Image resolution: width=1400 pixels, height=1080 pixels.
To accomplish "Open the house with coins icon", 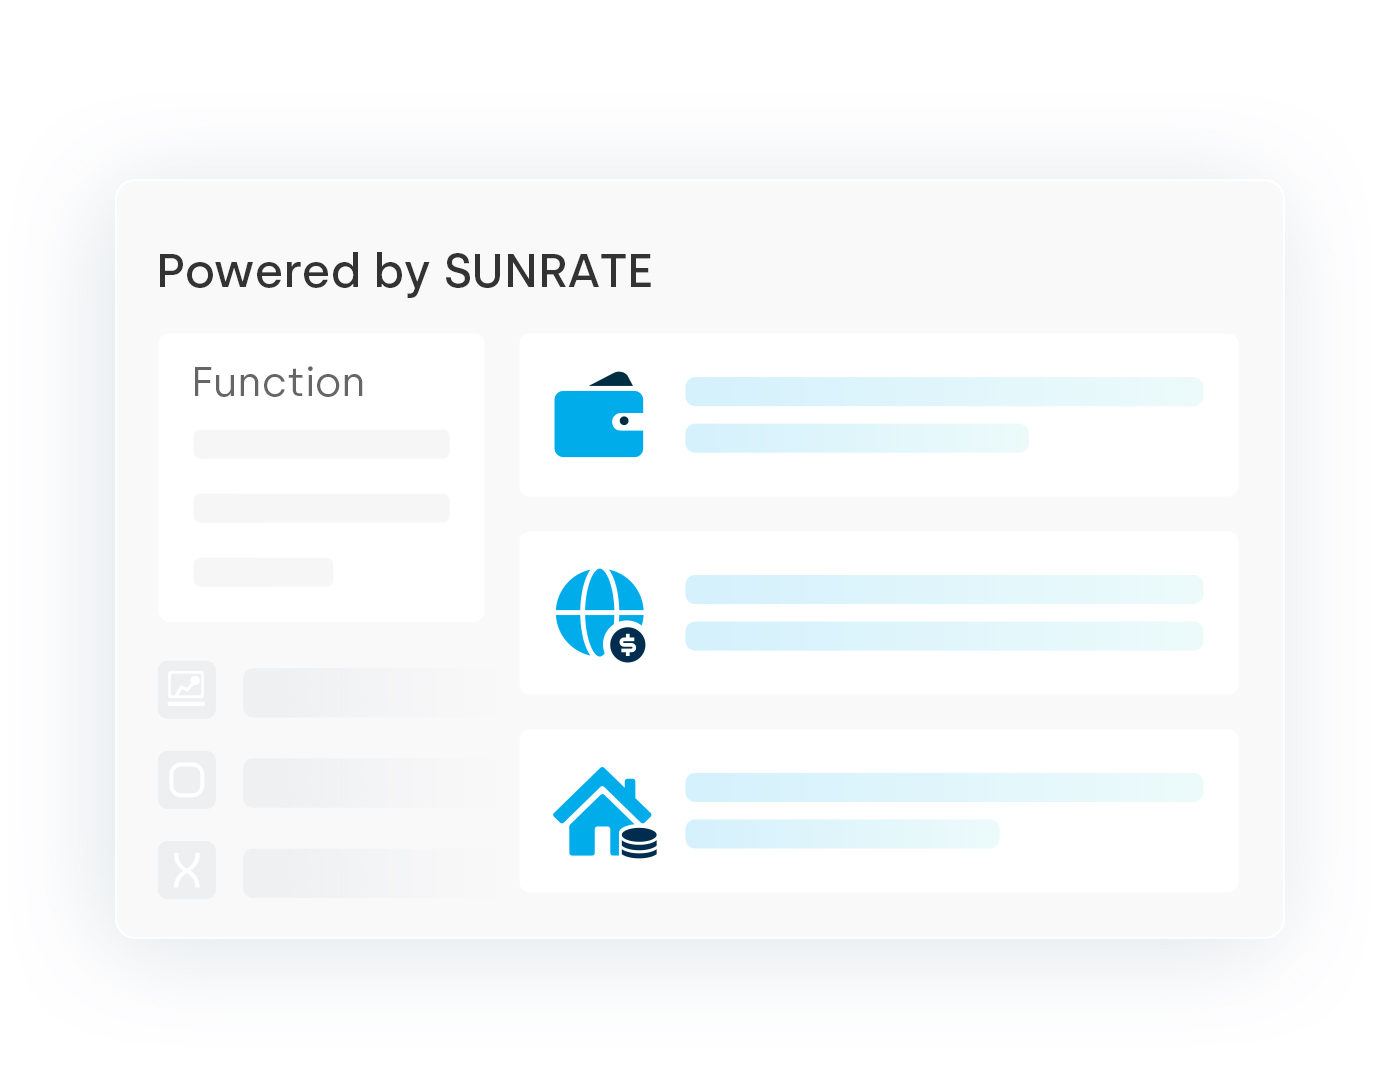I will (x=604, y=812).
